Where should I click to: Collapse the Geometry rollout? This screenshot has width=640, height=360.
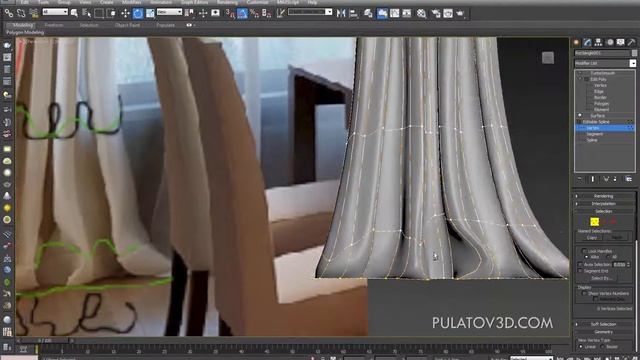pyautogui.click(x=603, y=332)
